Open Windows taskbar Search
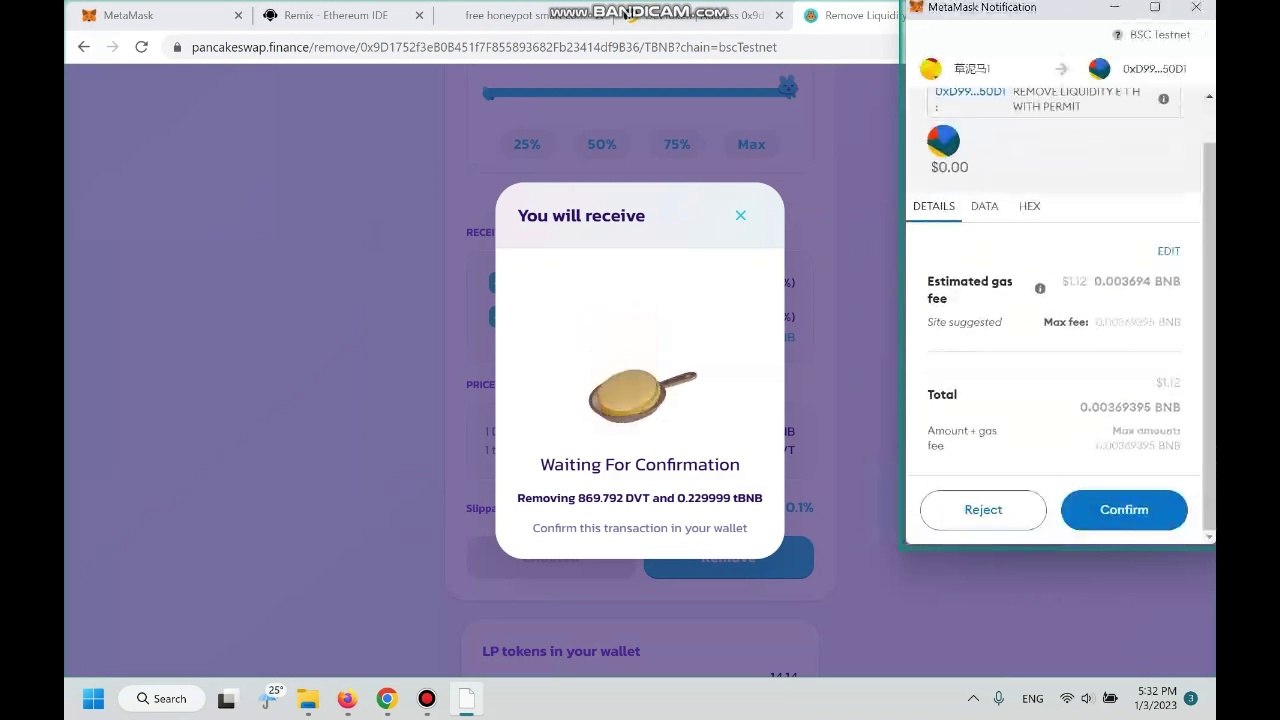This screenshot has width=1280, height=720. pos(162,699)
